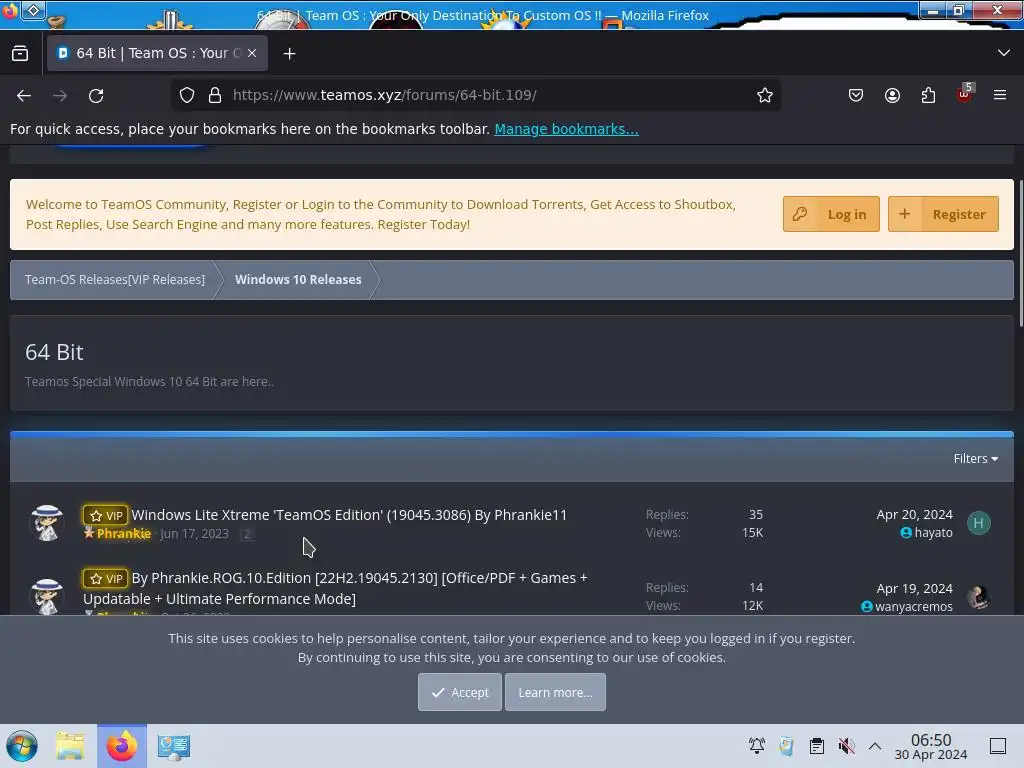Click hayato's H avatar
Screen dimensions: 1024x768
[978, 523]
